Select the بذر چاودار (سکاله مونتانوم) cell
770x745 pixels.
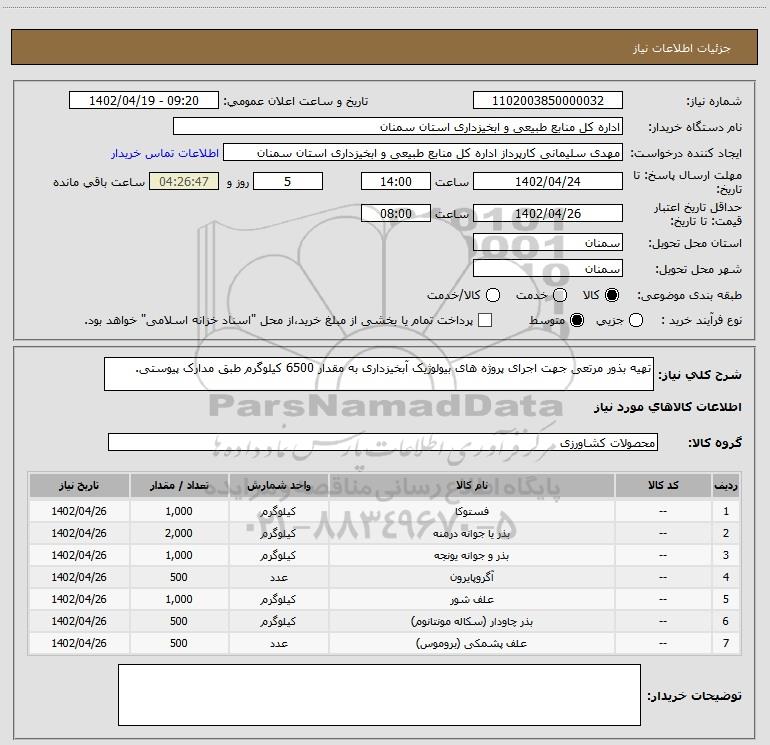click(471, 621)
